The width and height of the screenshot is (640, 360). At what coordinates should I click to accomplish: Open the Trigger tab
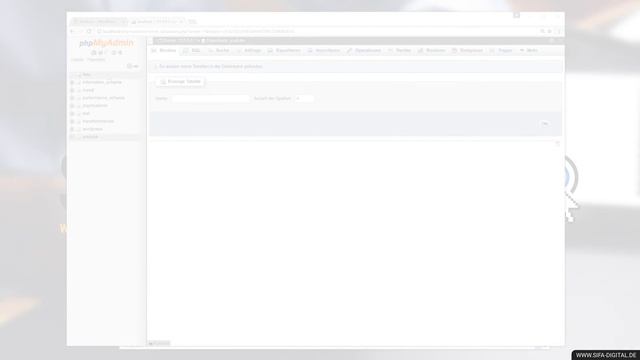point(501,51)
